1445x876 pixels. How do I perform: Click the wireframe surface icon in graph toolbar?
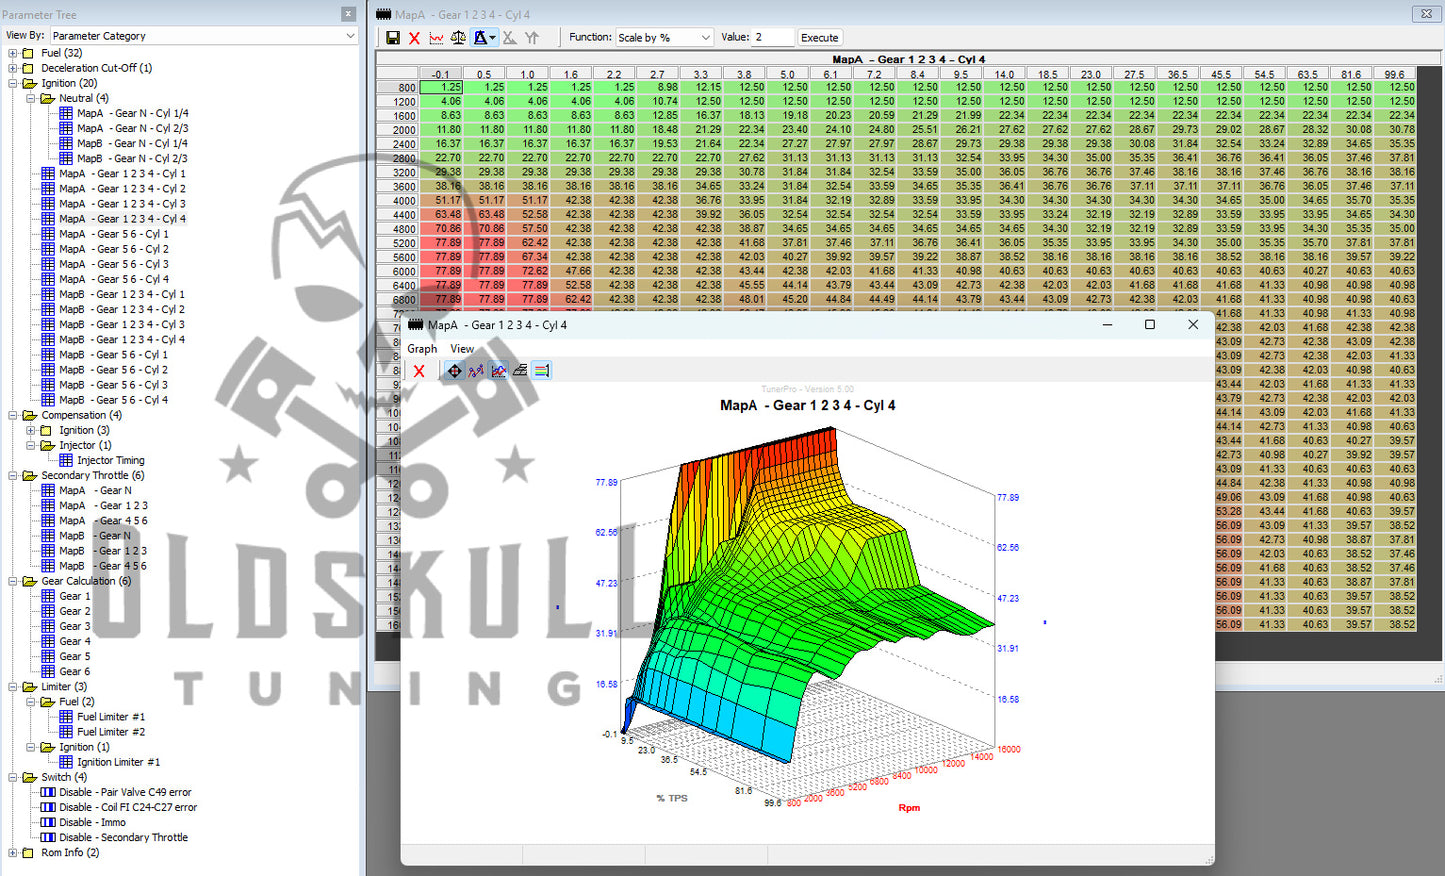point(520,371)
